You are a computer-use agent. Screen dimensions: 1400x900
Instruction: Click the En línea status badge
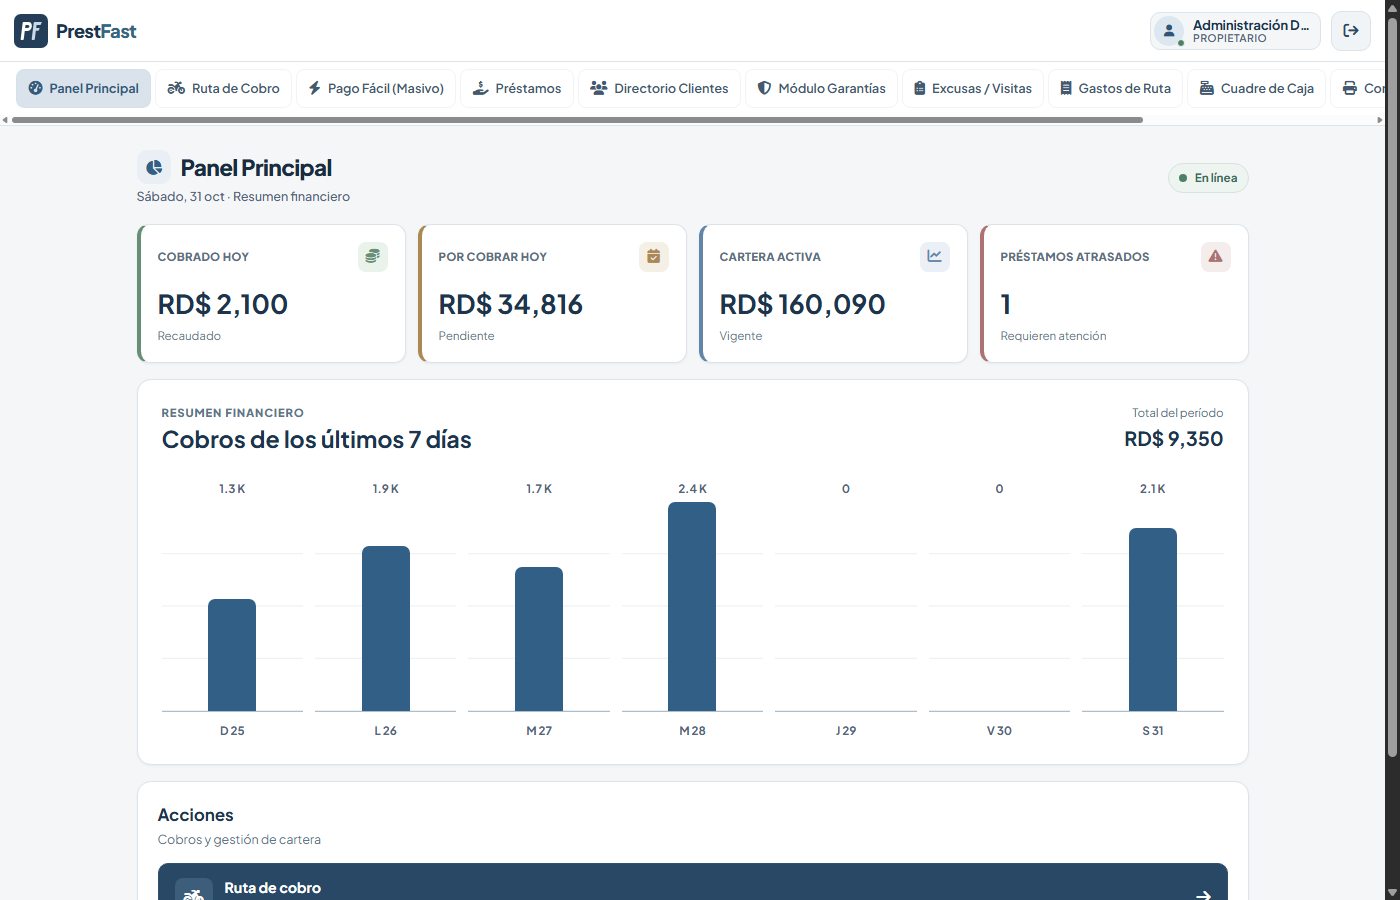[1208, 178]
